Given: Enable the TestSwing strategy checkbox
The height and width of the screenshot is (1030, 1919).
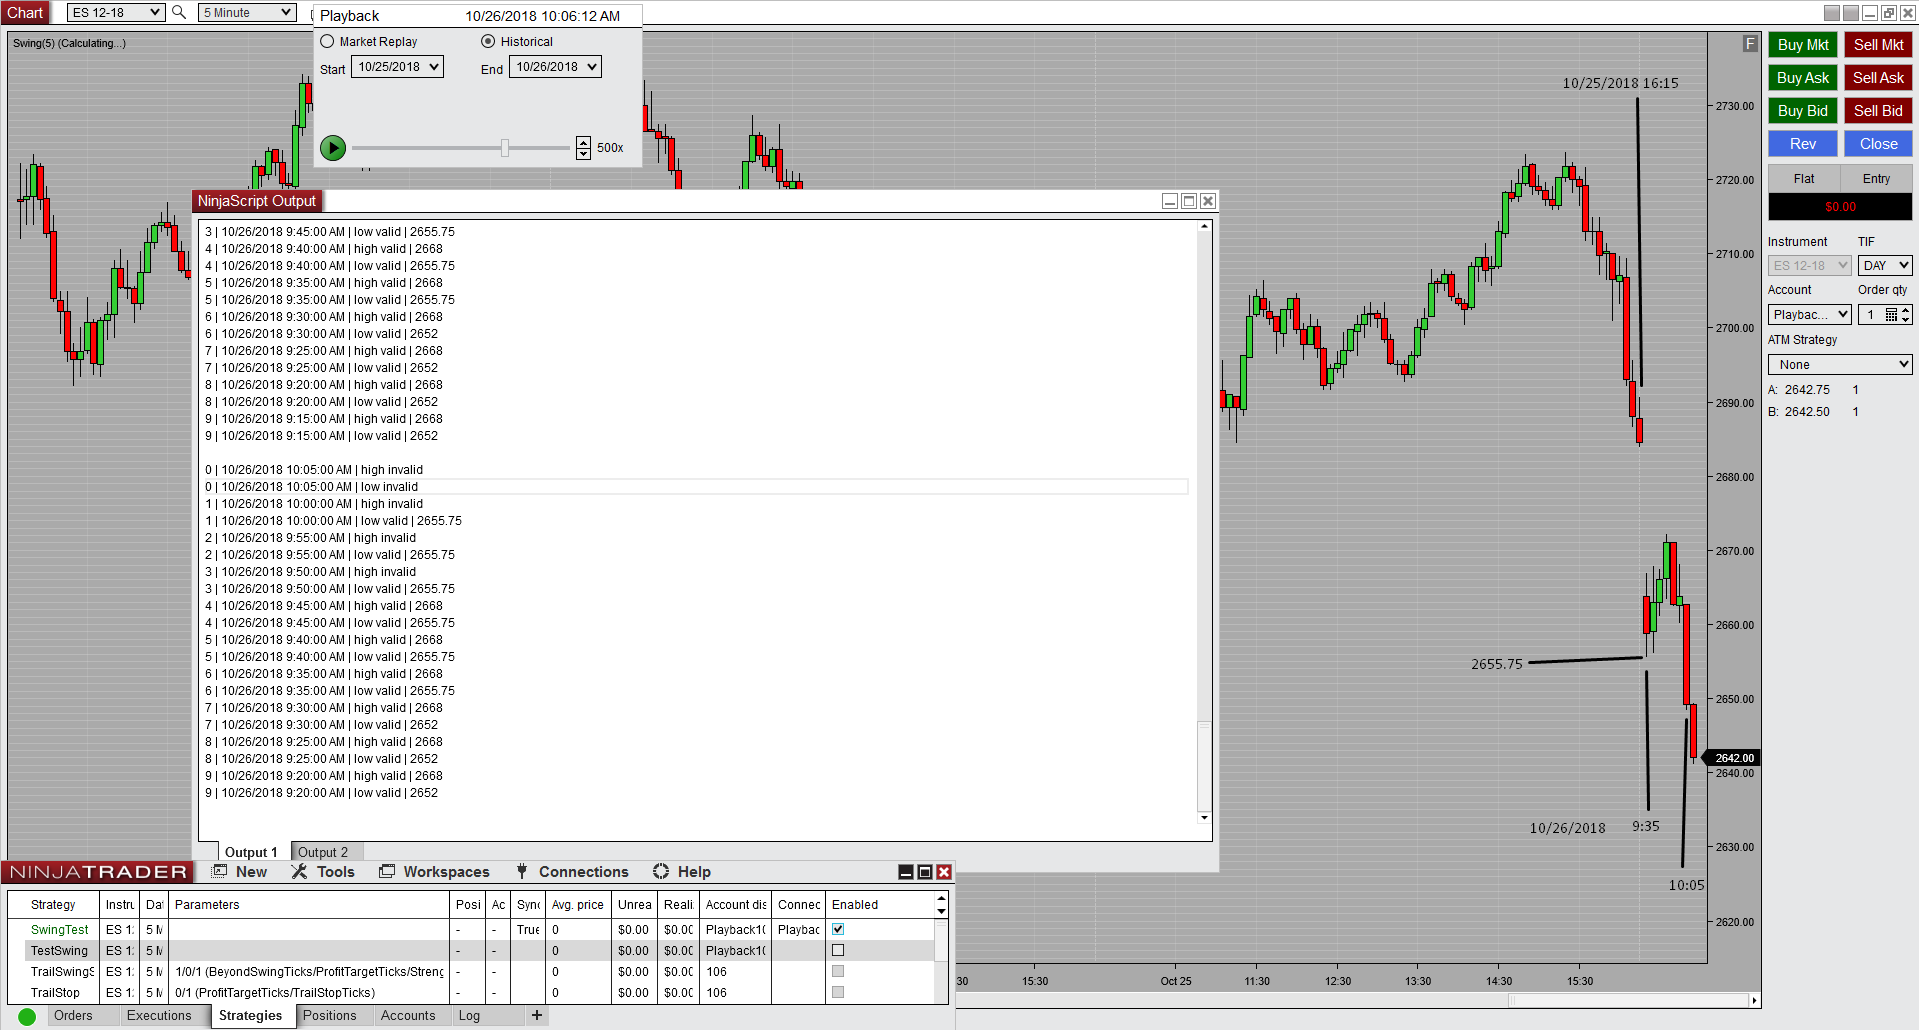Looking at the screenshot, I should [838, 950].
